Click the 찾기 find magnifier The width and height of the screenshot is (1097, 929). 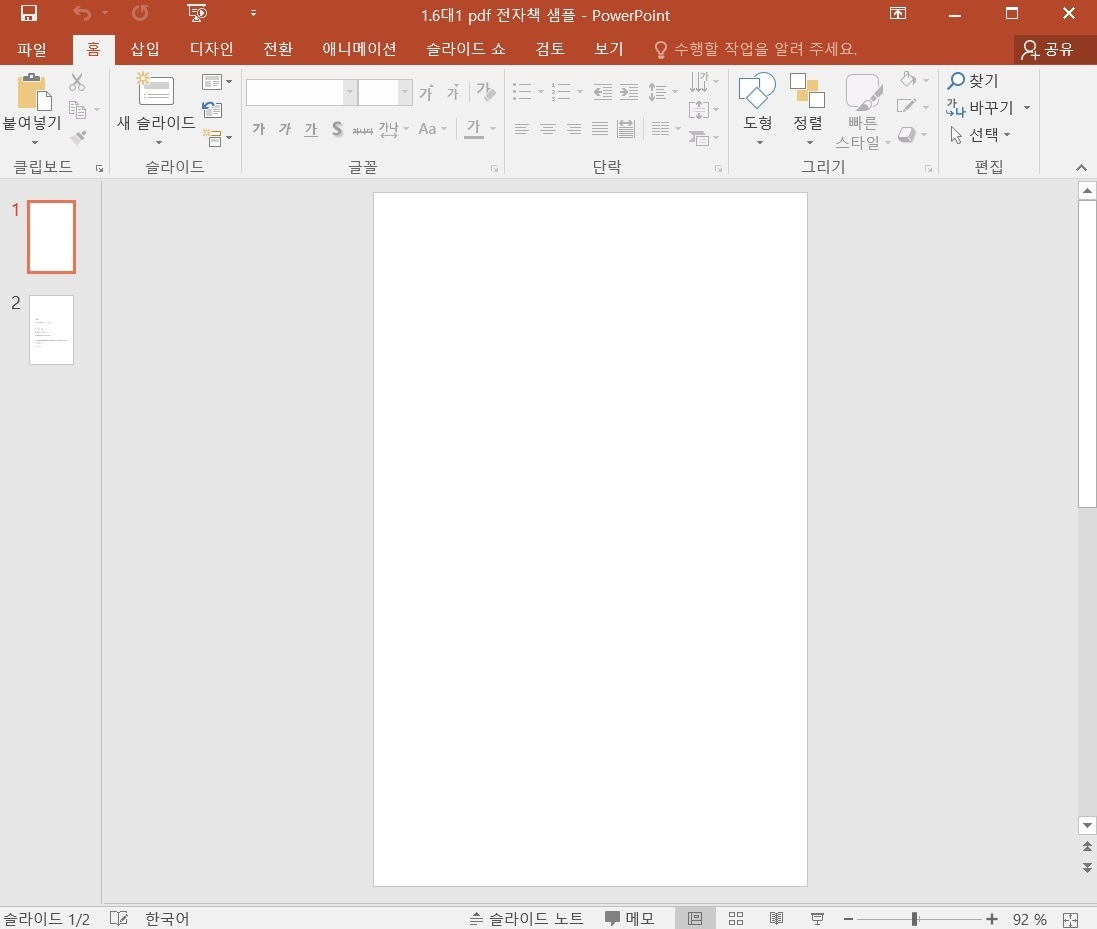(x=956, y=80)
